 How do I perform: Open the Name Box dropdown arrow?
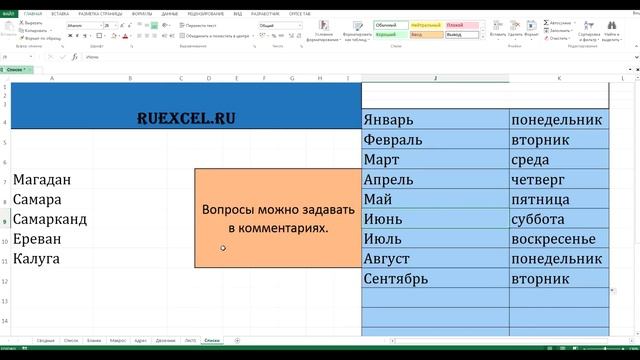pyautogui.click(x=31, y=57)
